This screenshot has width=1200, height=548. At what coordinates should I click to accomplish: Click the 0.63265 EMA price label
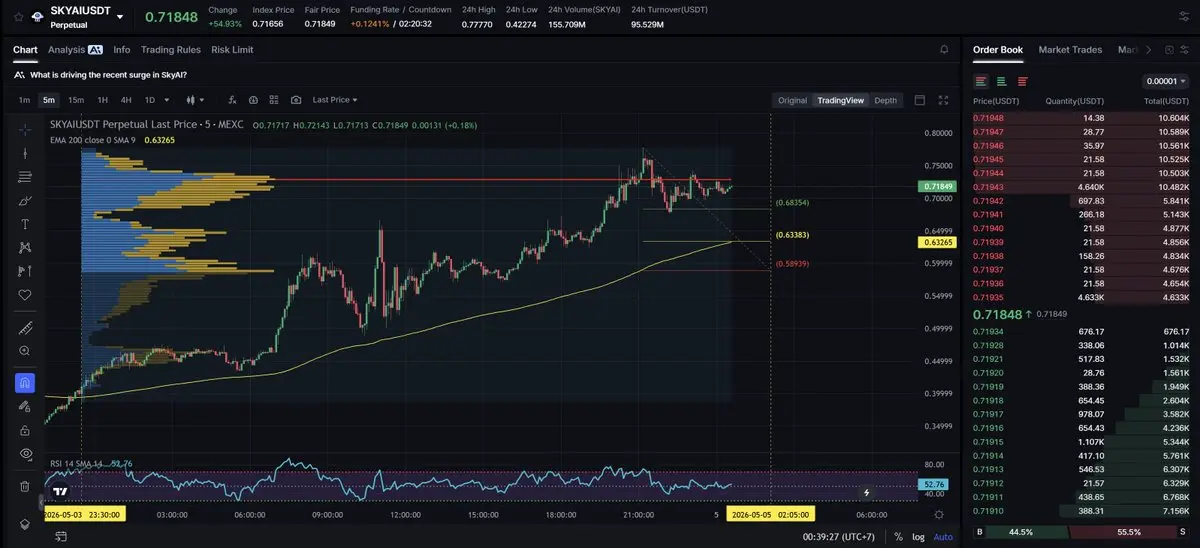pyautogui.click(x=935, y=242)
